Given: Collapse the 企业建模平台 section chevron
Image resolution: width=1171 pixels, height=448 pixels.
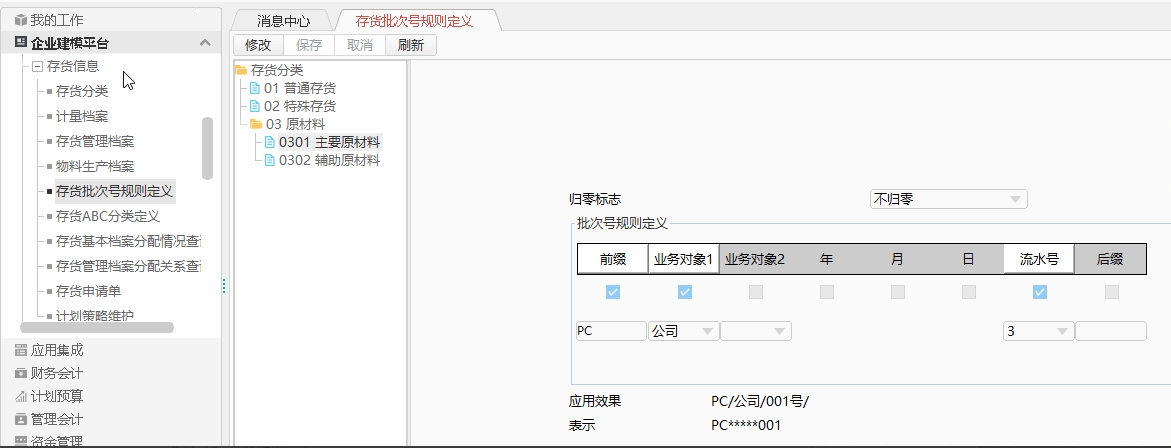Looking at the screenshot, I should tap(205, 43).
